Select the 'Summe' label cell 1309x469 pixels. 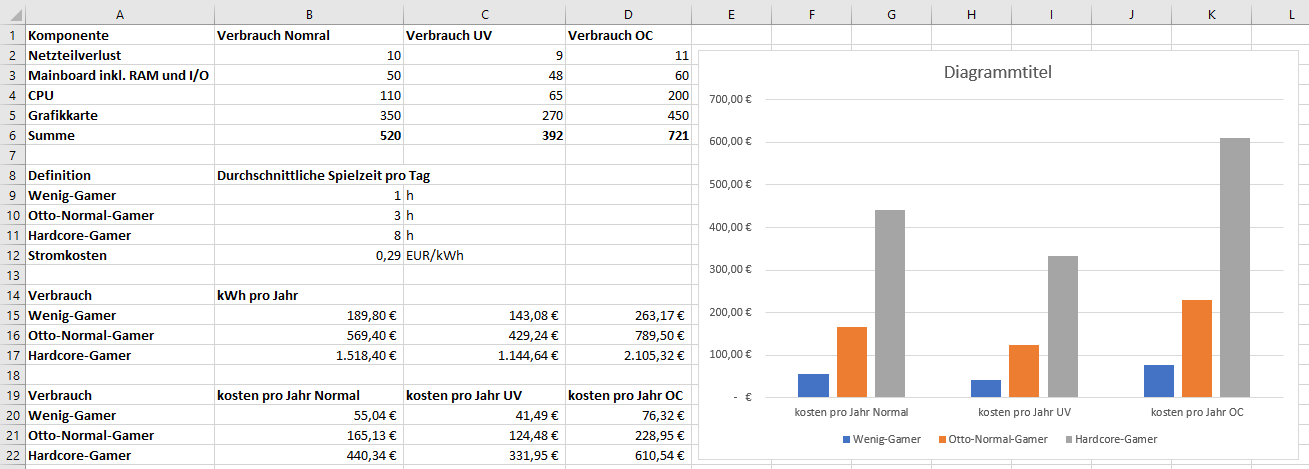pyautogui.click(x=120, y=135)
